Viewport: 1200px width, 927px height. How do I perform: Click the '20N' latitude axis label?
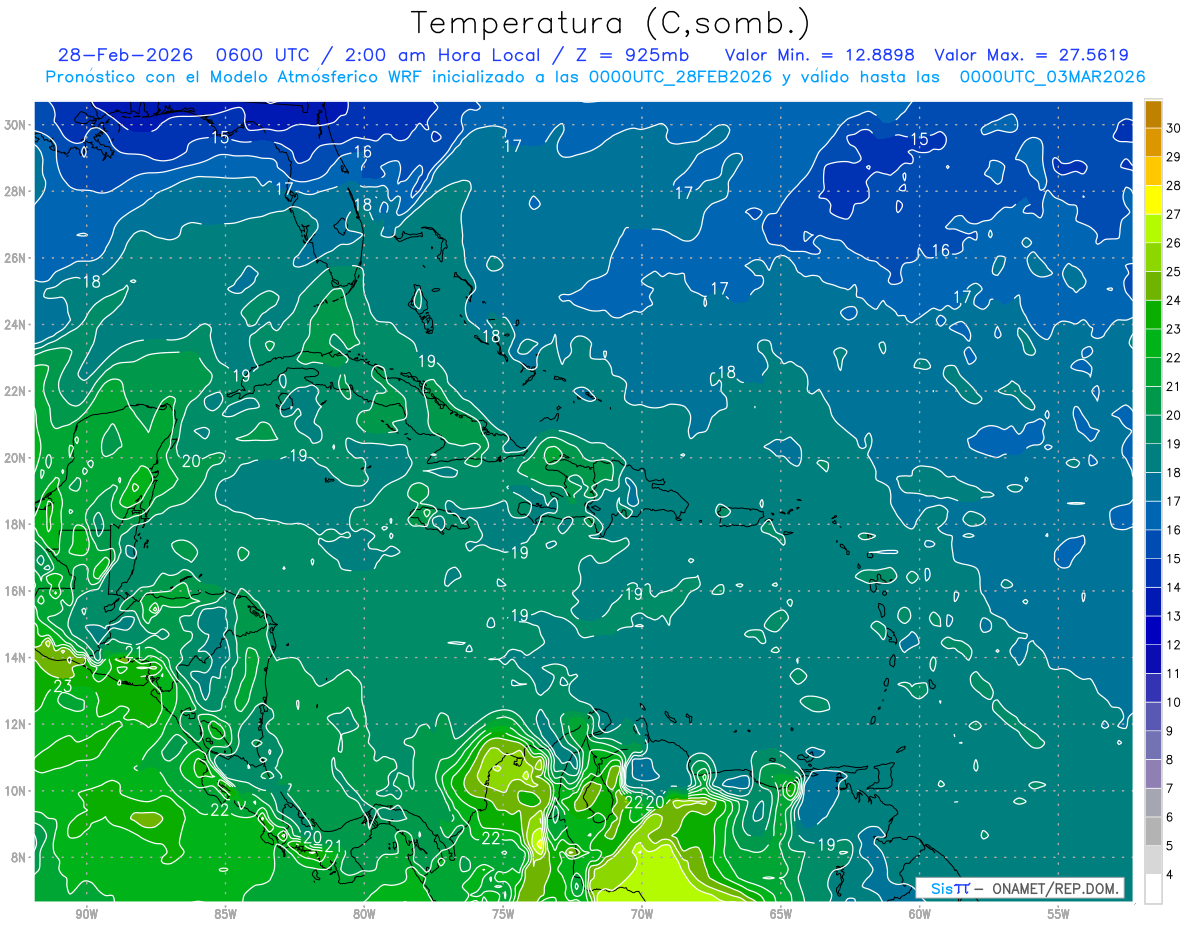17,458
